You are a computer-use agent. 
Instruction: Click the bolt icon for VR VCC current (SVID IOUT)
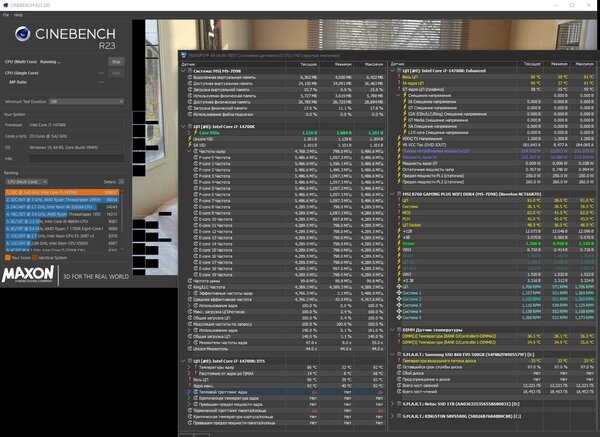click(398, 145)
